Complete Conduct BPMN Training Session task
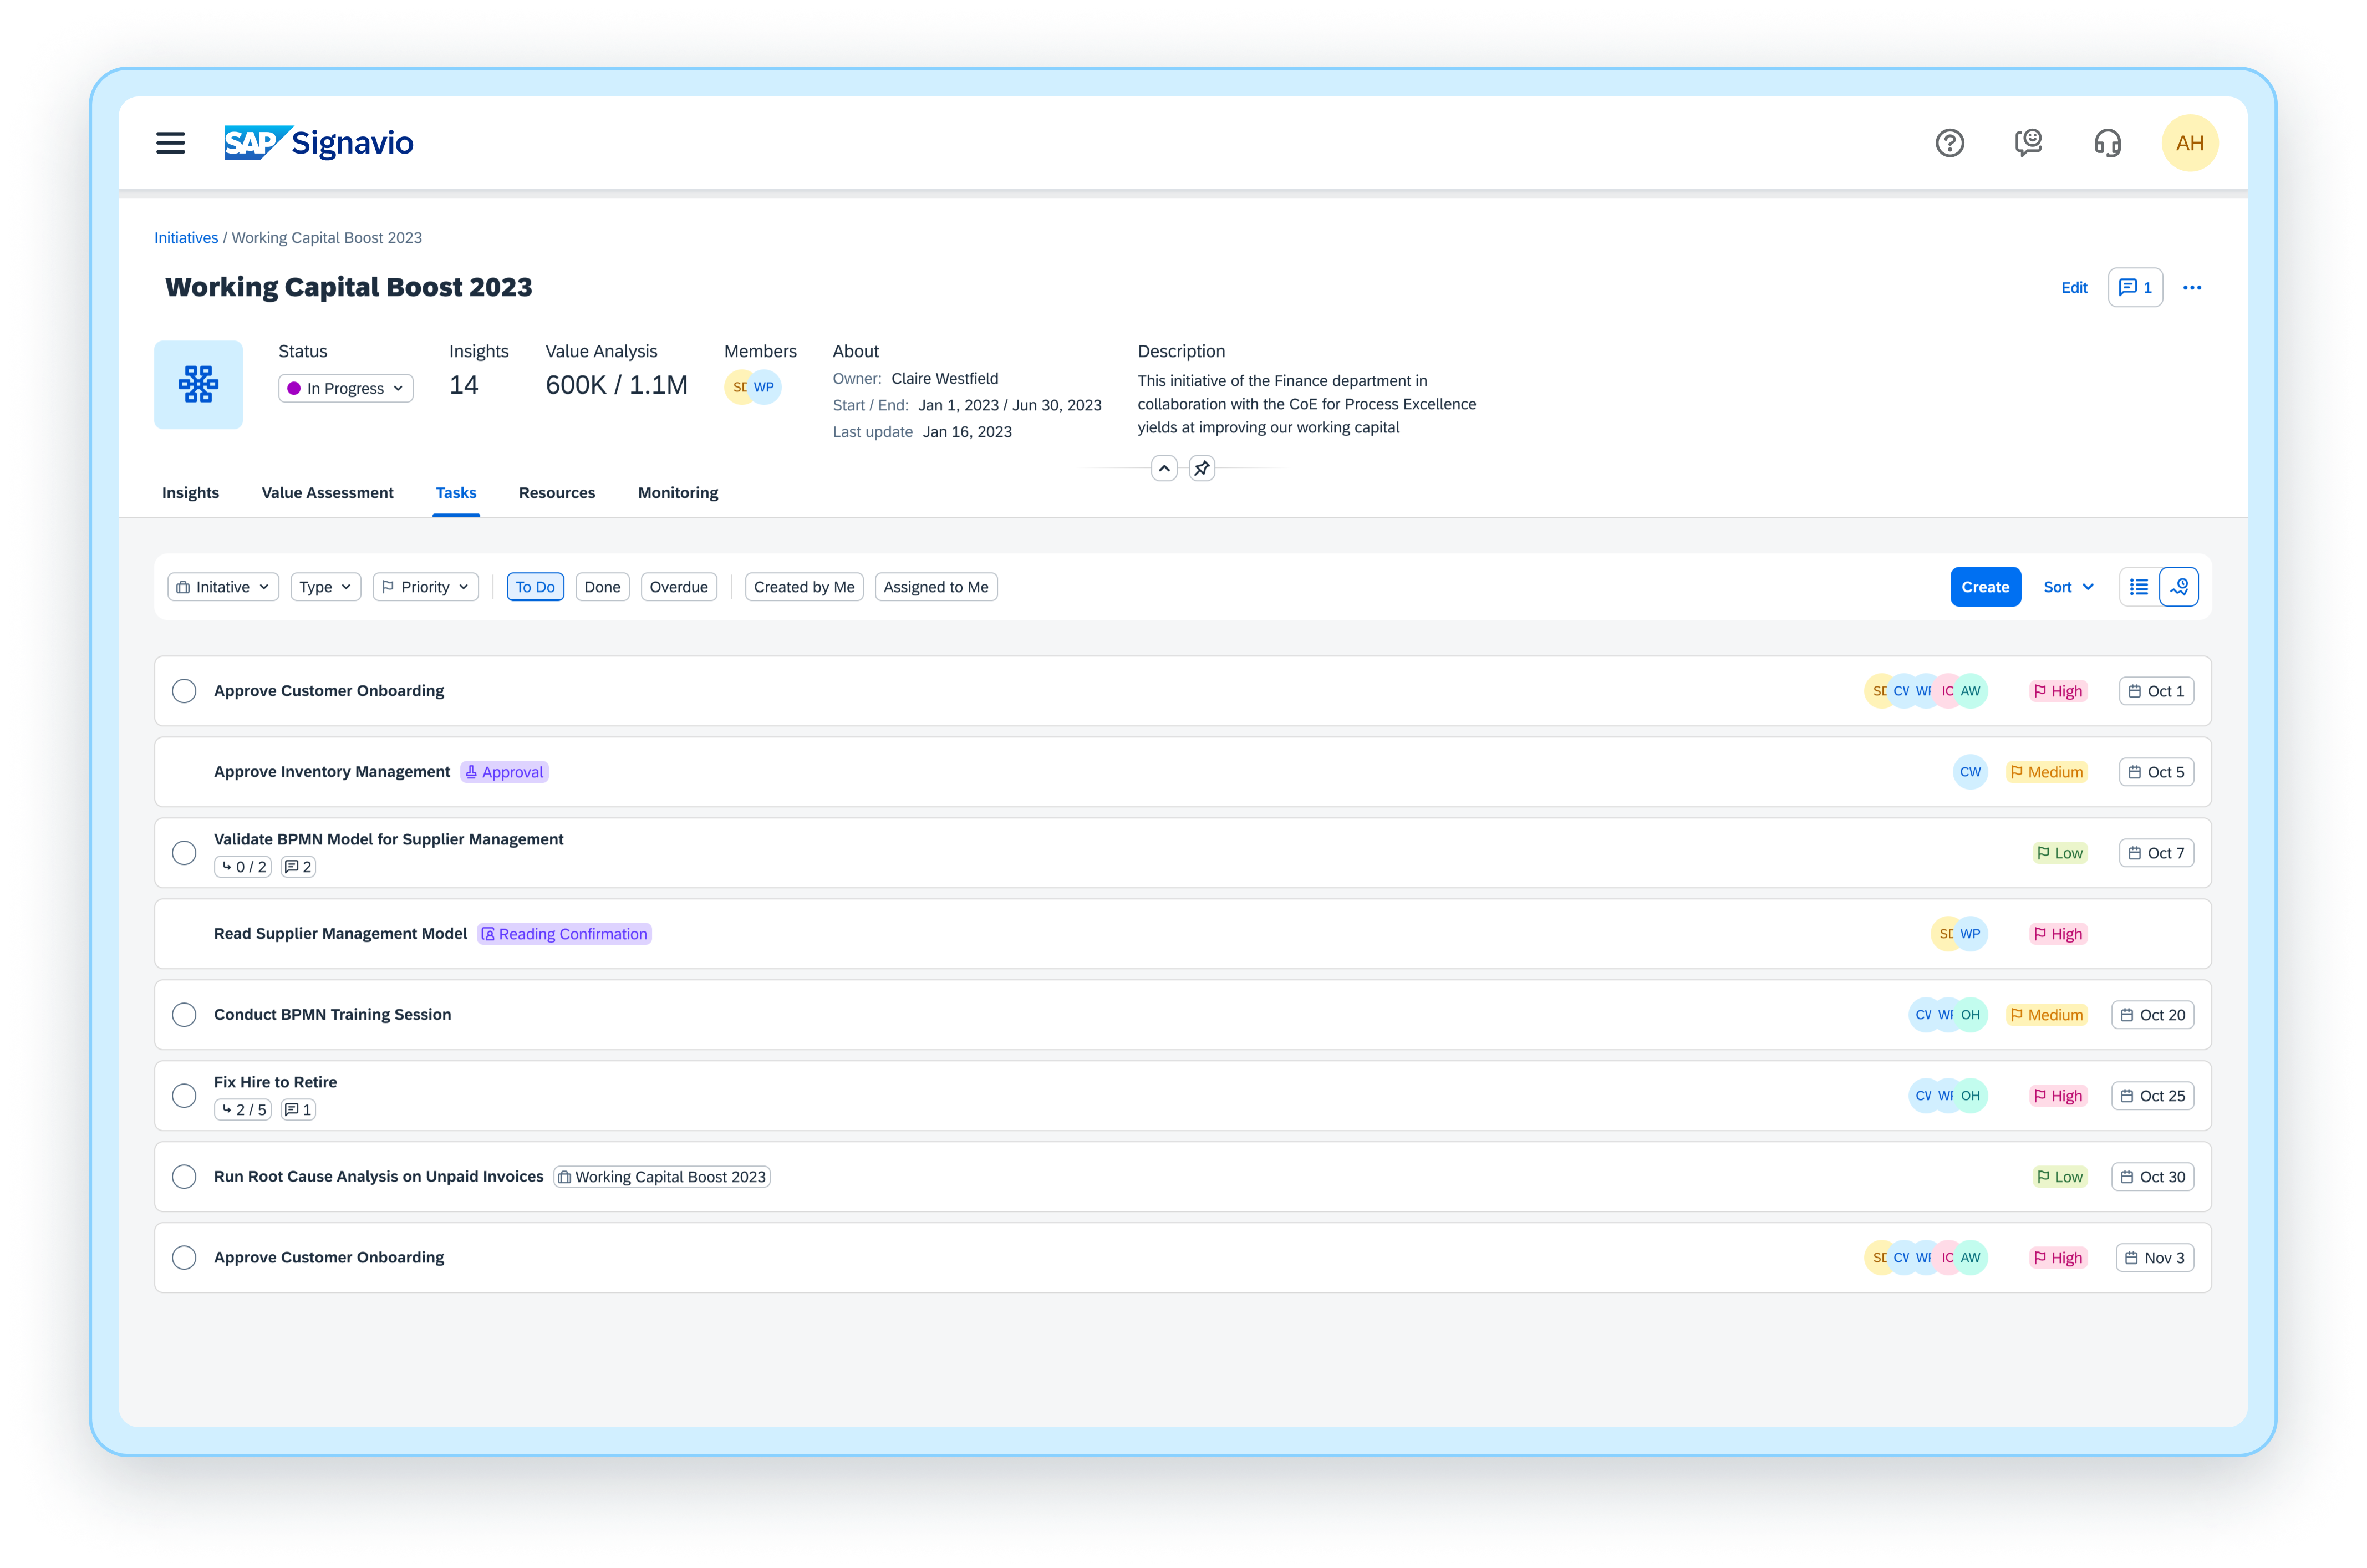Image resolution: width=2367 pixels, height=1568 pixels. [x=184, y=1014]
